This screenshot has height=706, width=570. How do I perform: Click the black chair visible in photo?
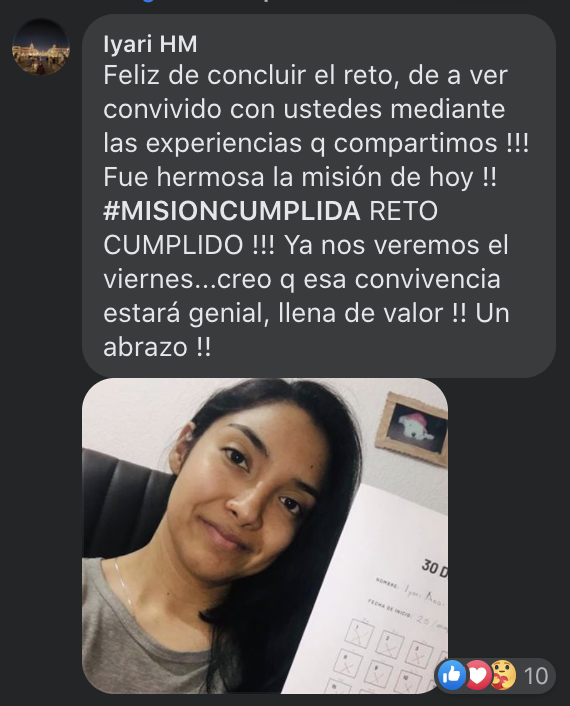[128, 500]
